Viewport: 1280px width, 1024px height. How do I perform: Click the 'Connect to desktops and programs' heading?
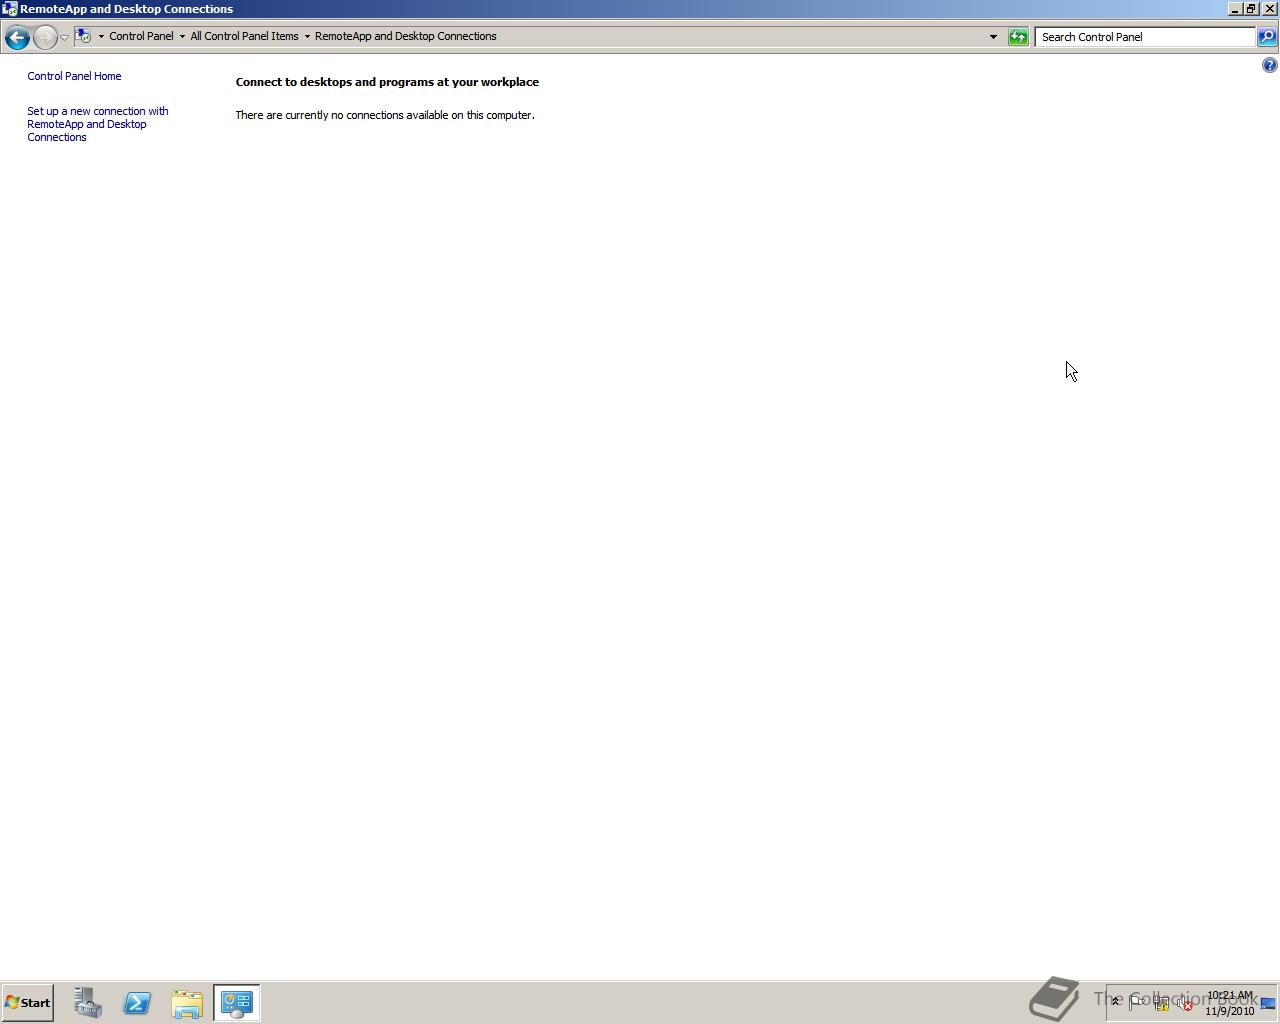(387, 82)
